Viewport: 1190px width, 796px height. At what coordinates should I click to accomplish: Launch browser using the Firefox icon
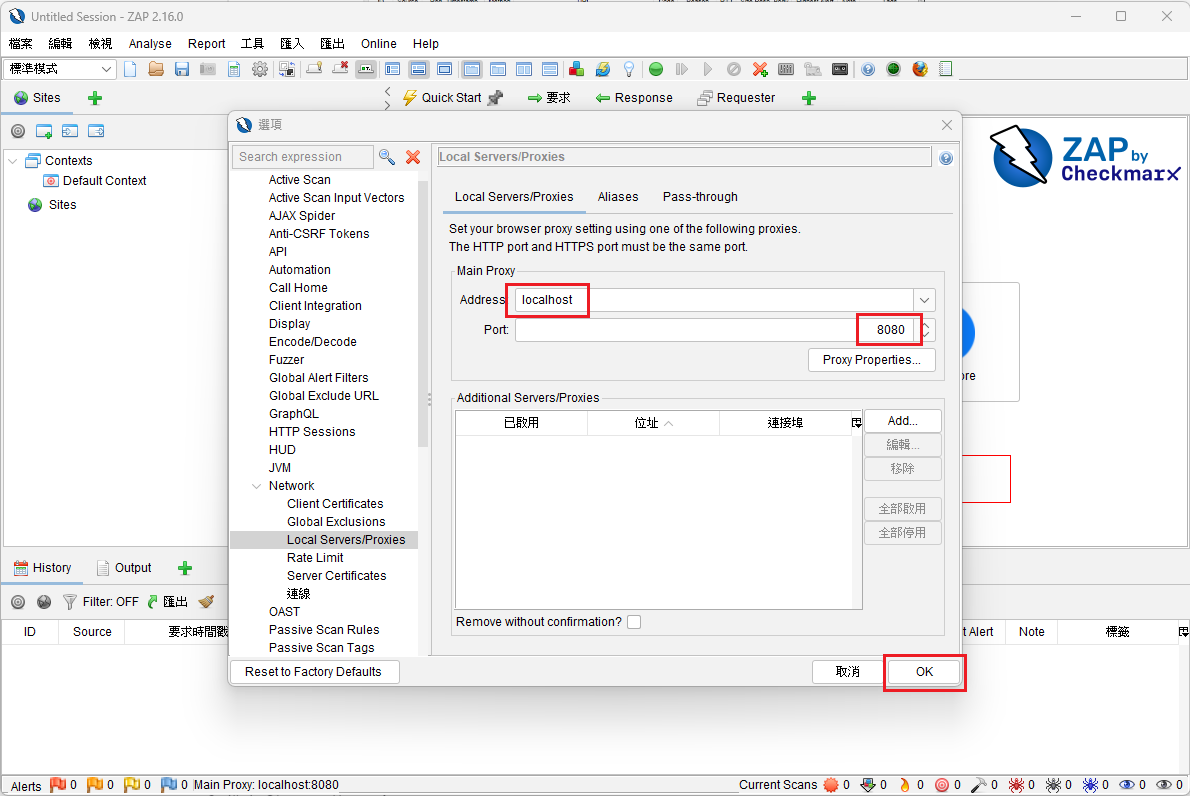[x=920, y=69]
